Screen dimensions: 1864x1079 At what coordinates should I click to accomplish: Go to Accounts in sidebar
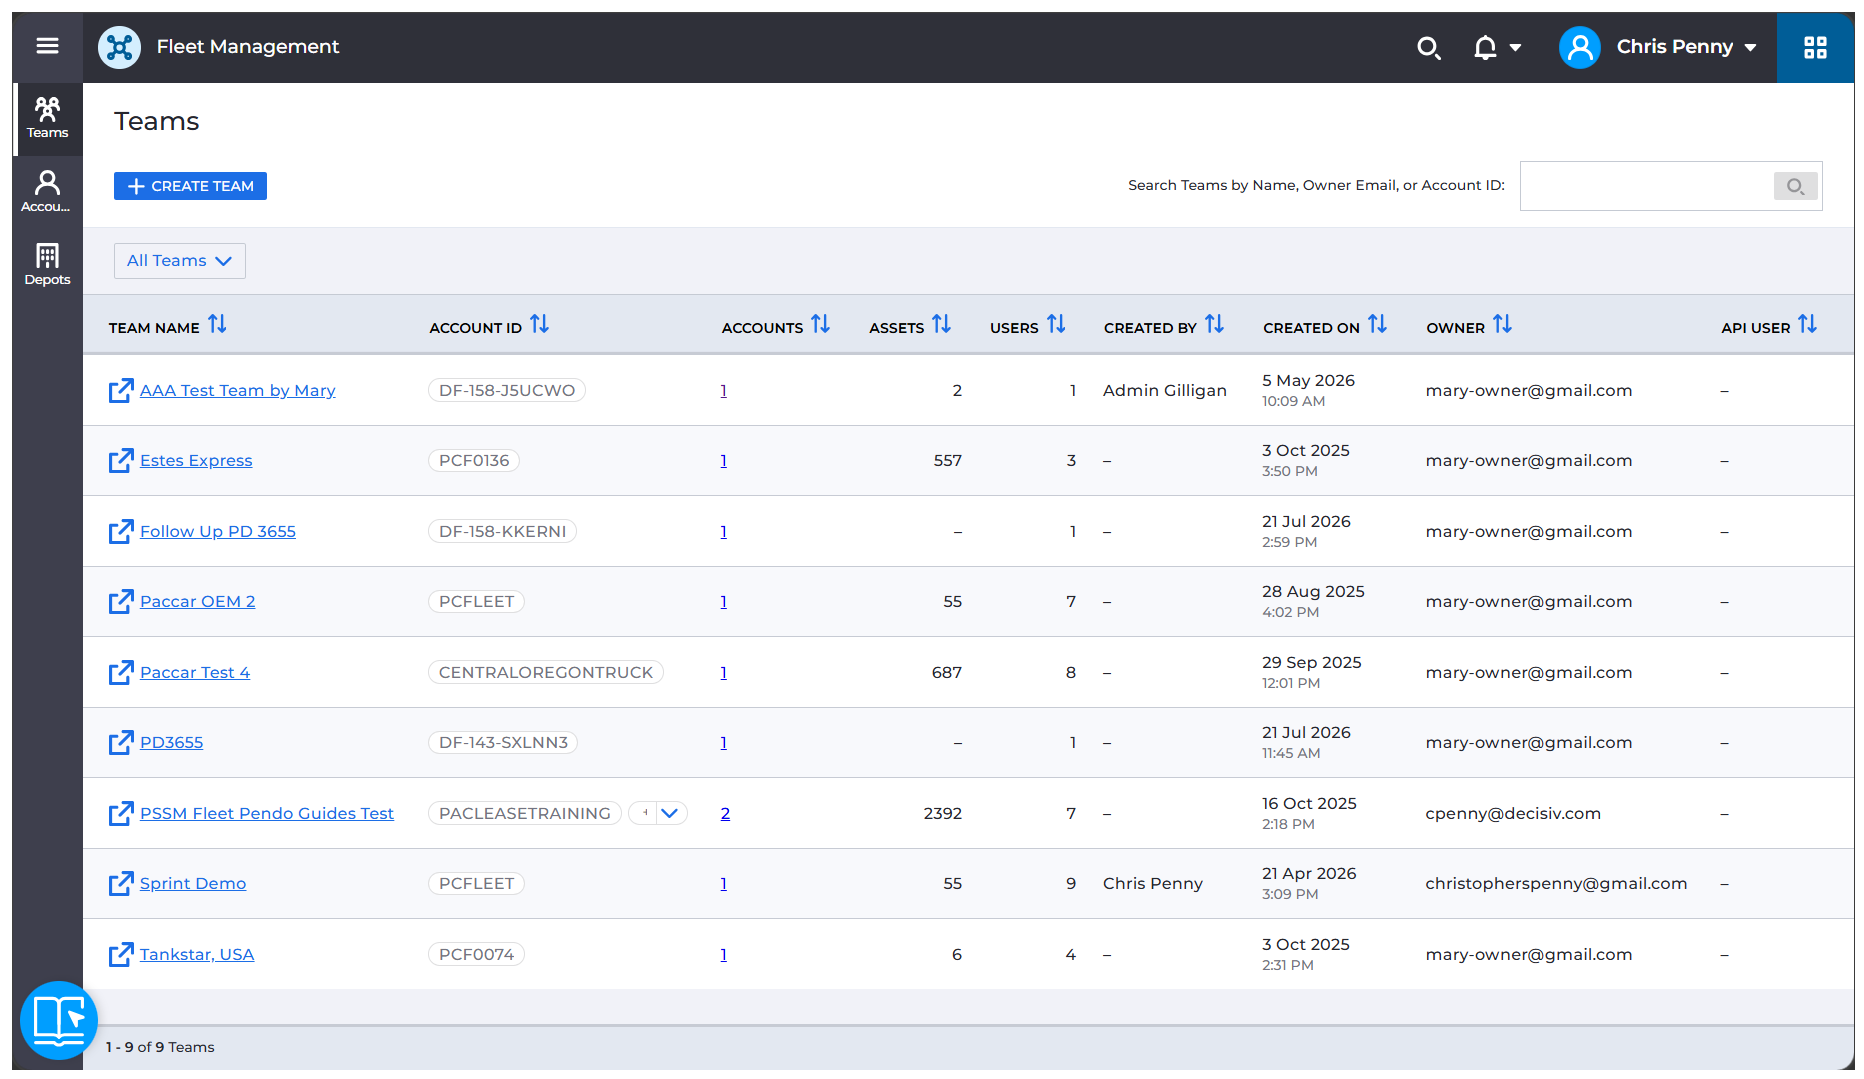click(47, 190)
